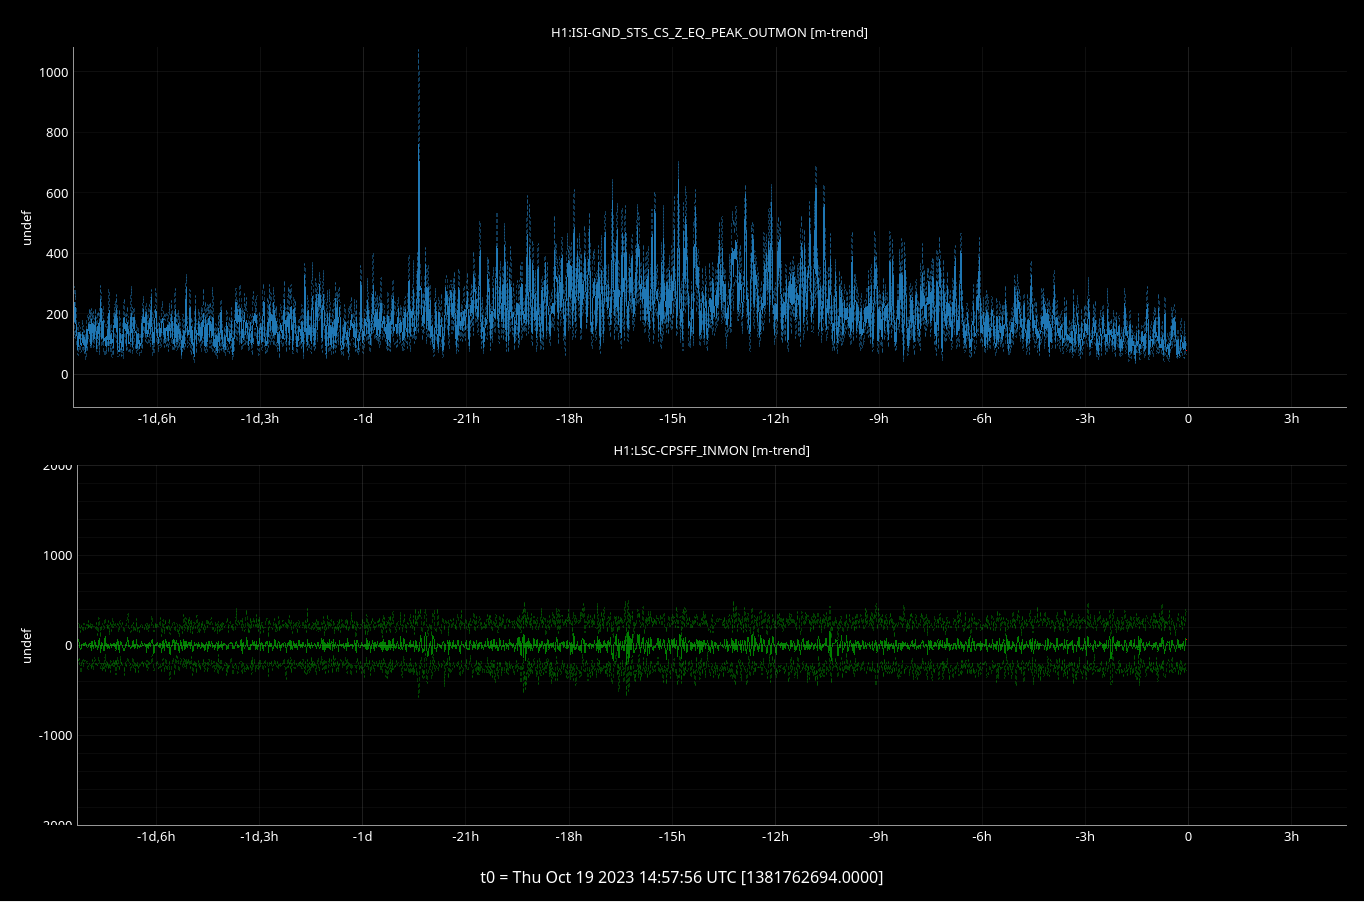Viewport: 1364px width, 902px height.
Task: Click the 800 y-axis tick on top plot
Action: coord(56,133)
